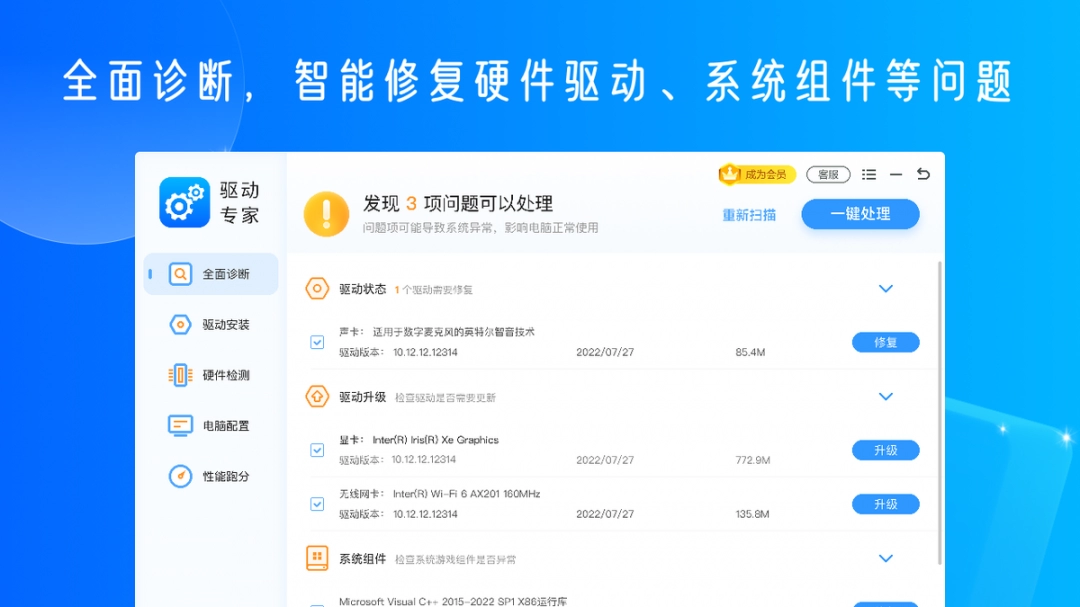Click 修复 to fix the 声卡 driver
The width and height of the screenshot is (1080, 607).
[885, 342]
